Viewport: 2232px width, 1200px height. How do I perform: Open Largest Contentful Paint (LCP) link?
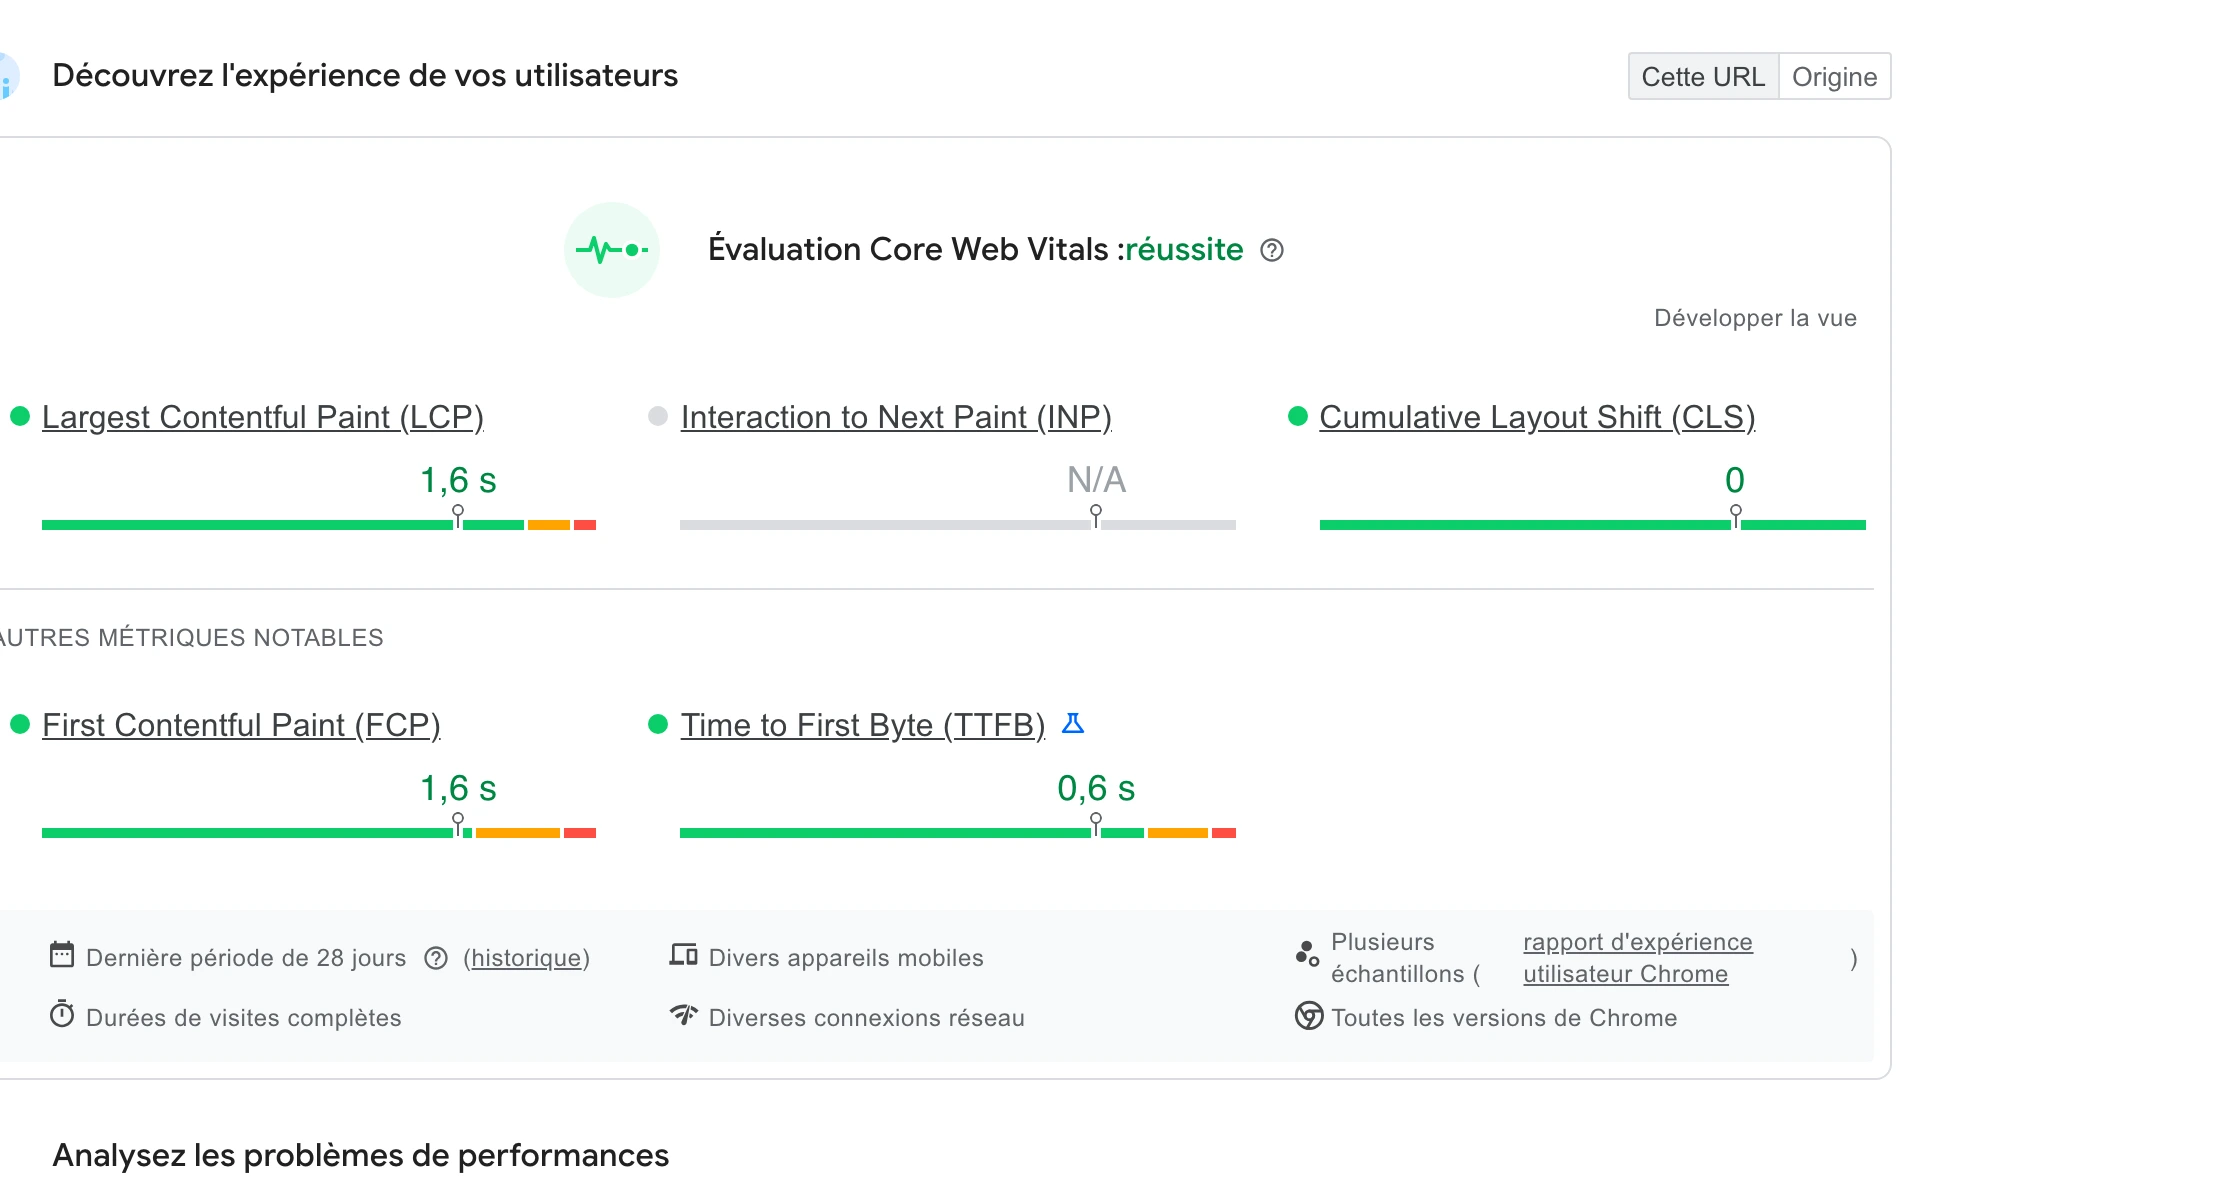point(263,417)
